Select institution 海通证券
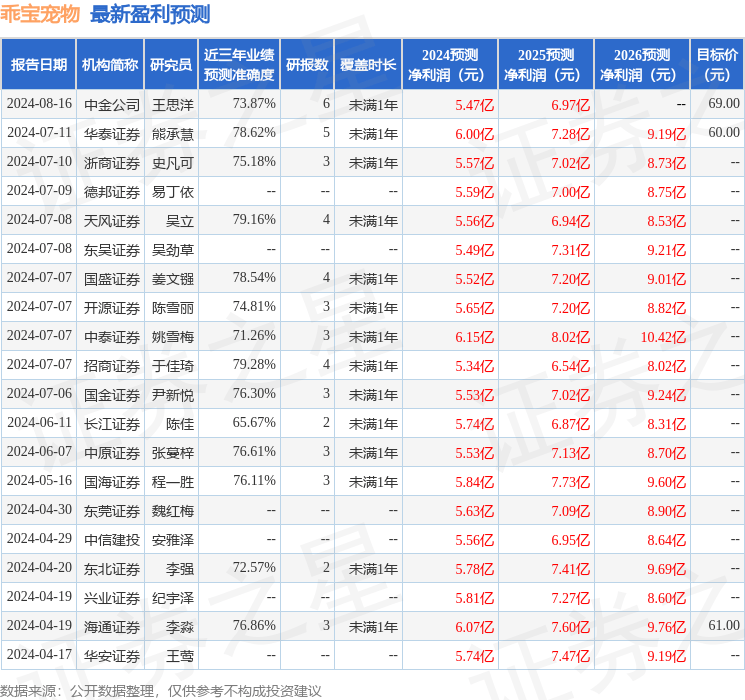 (x=112, y=627)
